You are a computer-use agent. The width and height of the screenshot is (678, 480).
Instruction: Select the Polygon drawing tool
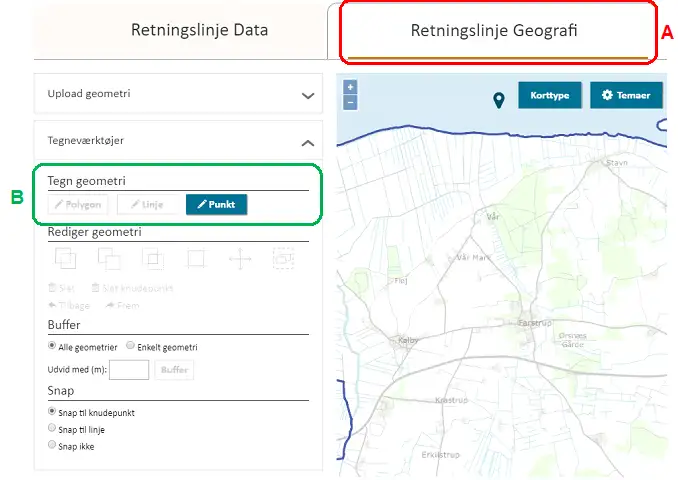[78, 205]
